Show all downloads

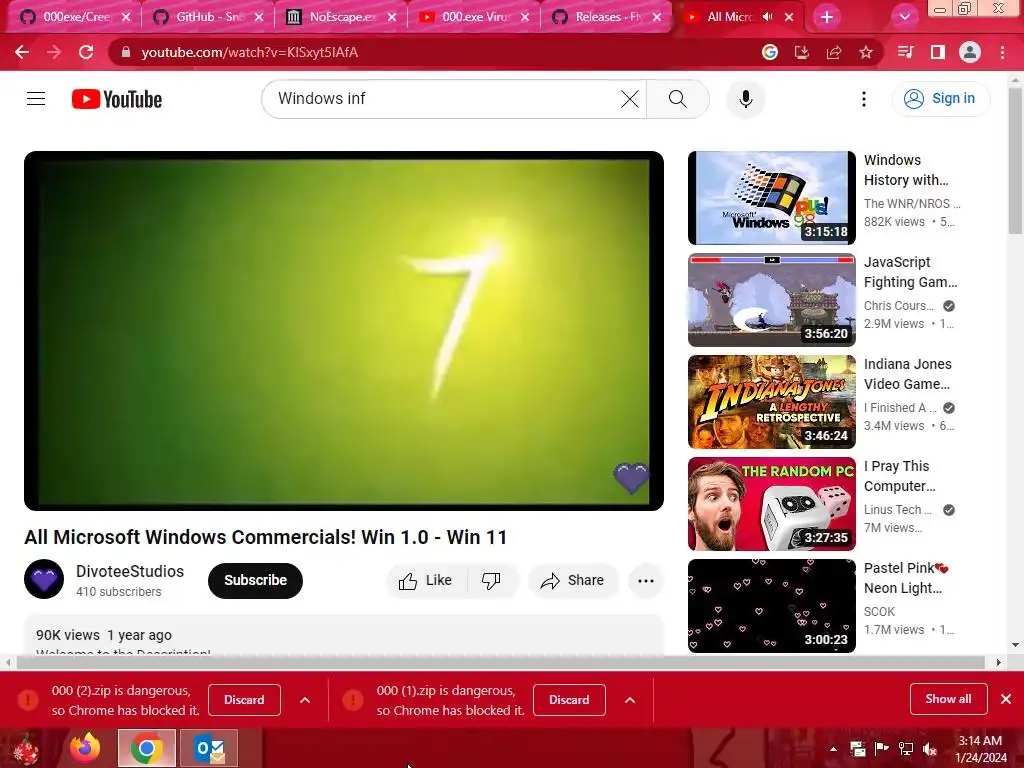(x=948, y=699)
